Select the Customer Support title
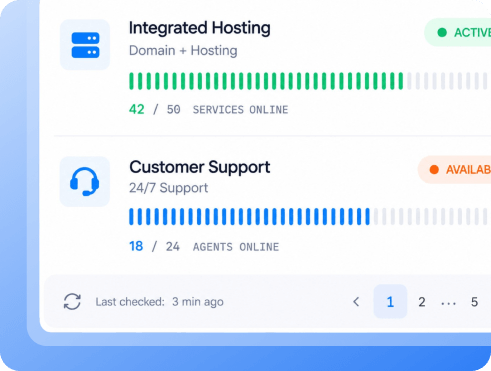This screenshot has width=491, height=371. 200,167
